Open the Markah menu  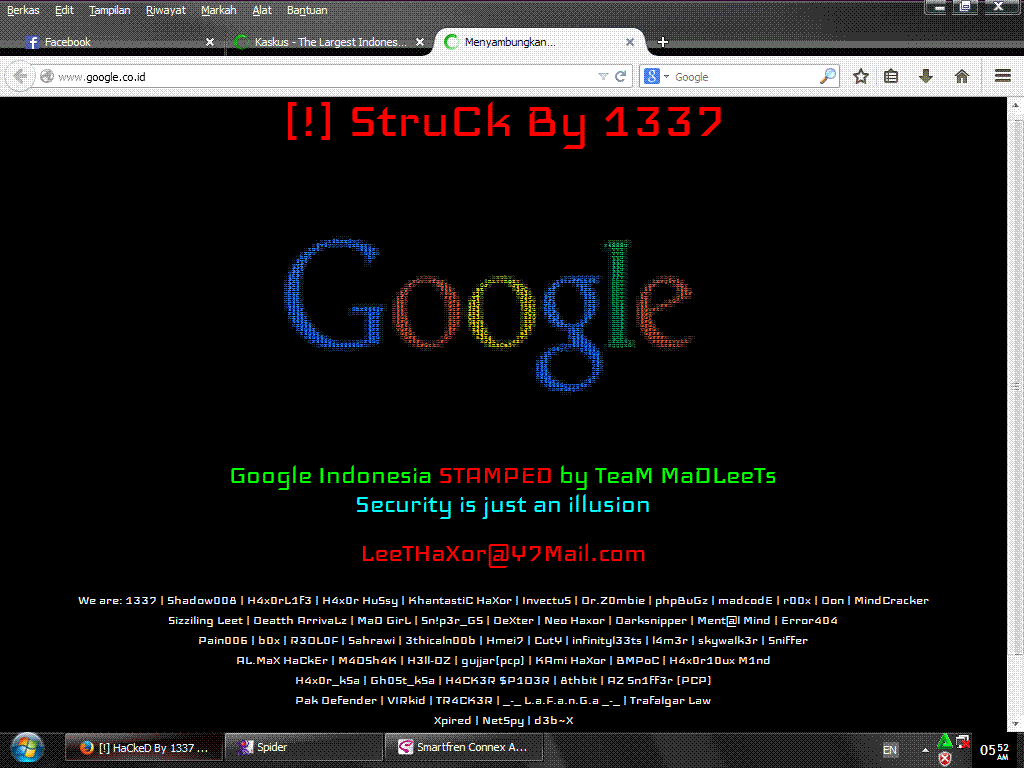(219, 10)
